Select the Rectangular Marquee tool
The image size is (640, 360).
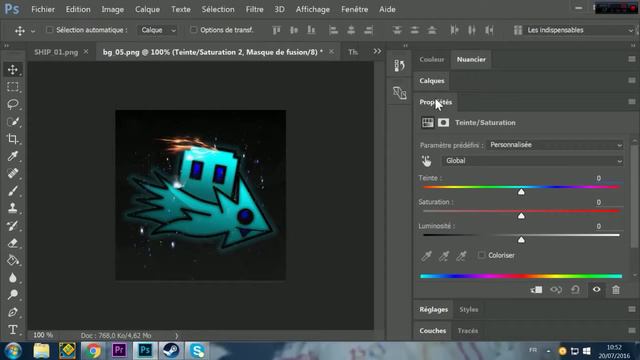[x=13, y=87]
